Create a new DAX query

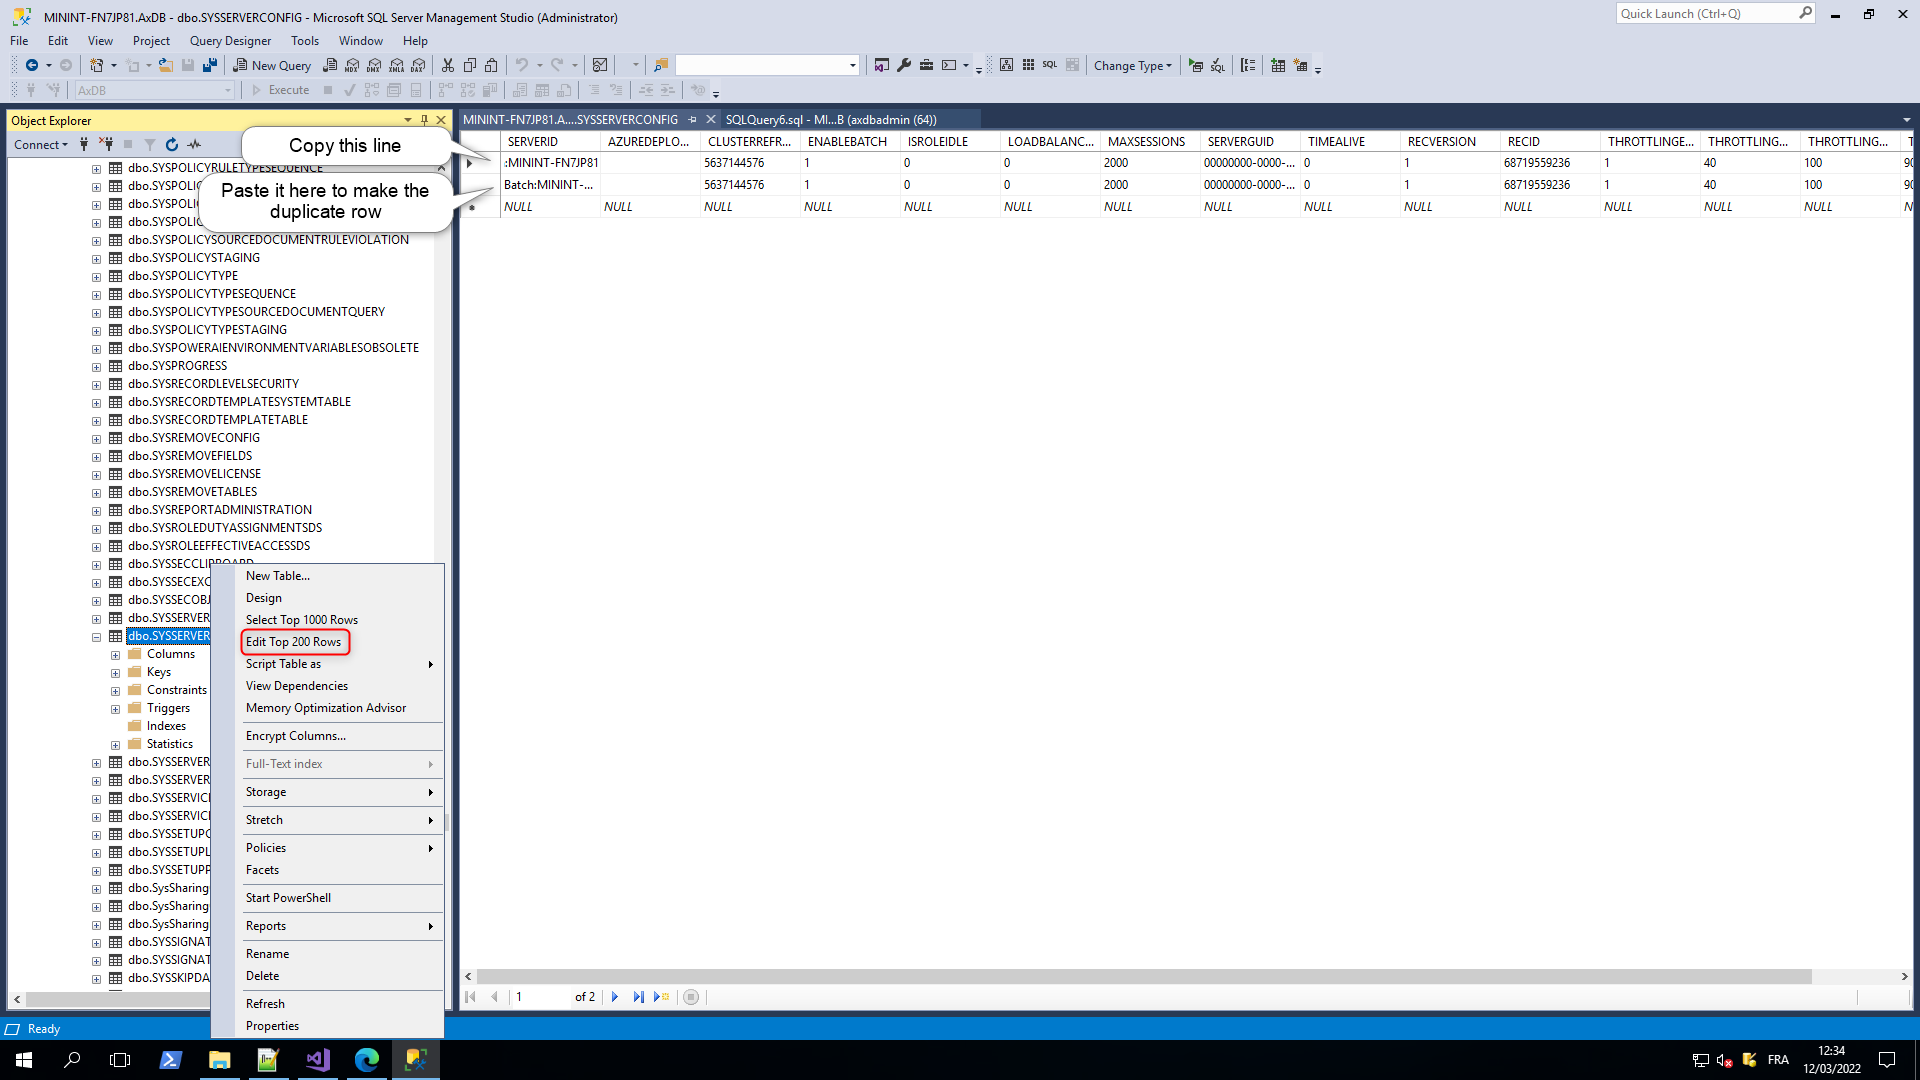point(418,65)
